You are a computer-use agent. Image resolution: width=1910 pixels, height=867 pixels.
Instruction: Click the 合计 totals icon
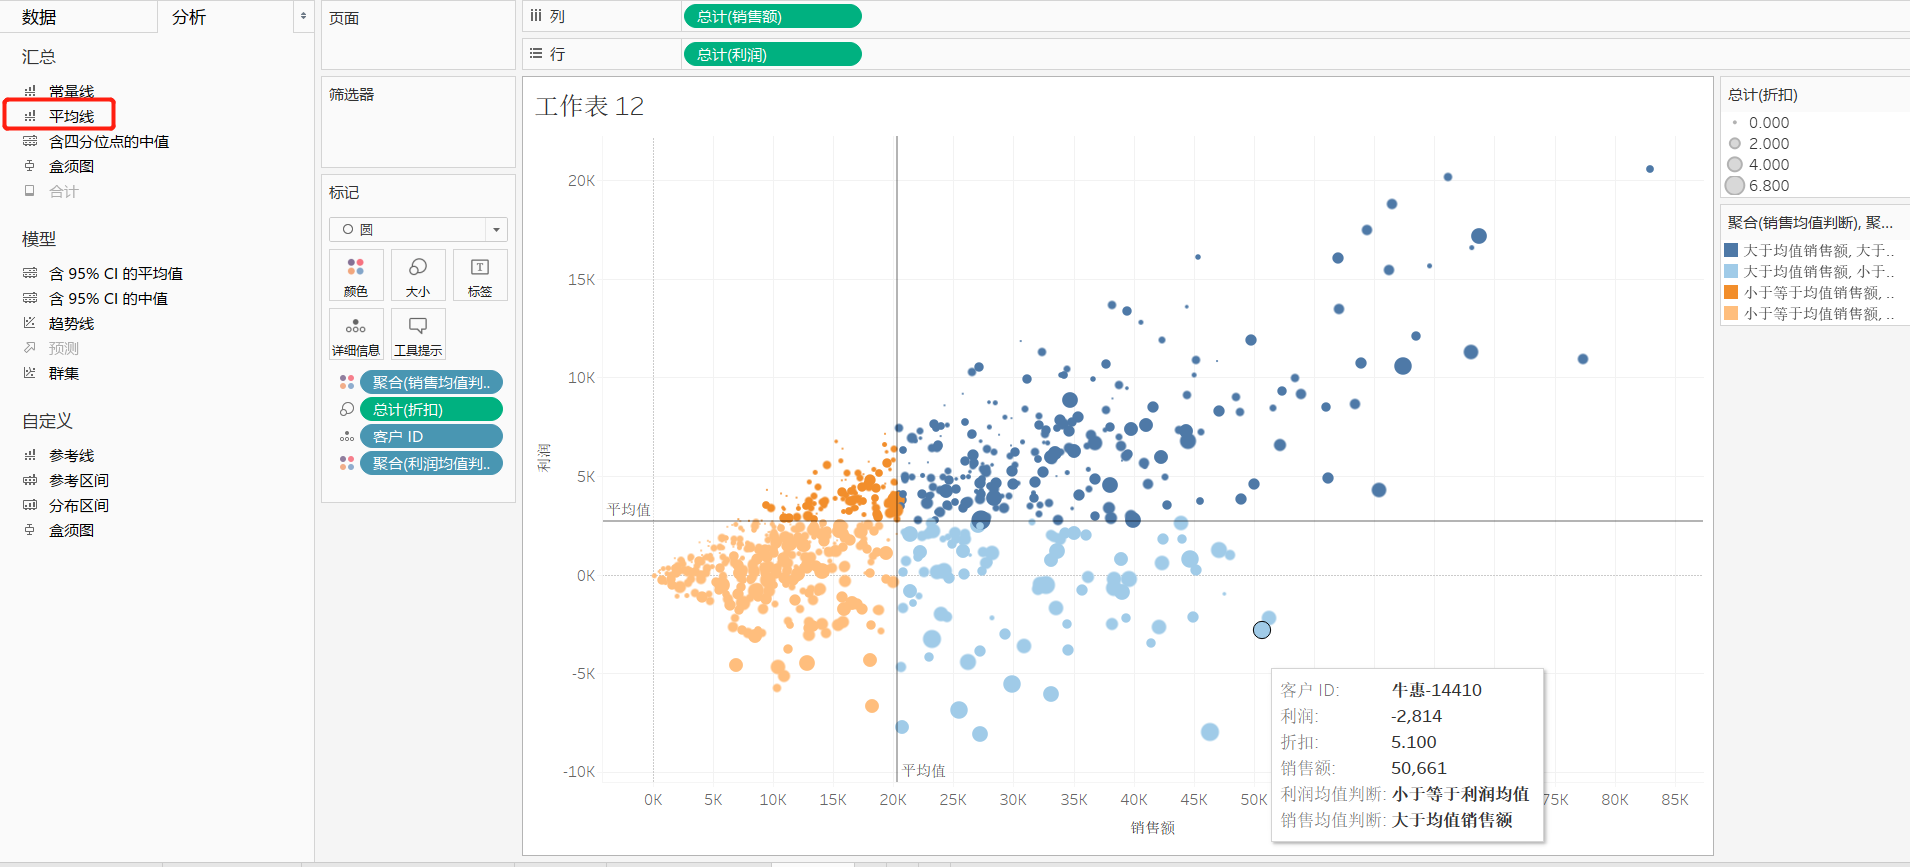tap(30, 191)
